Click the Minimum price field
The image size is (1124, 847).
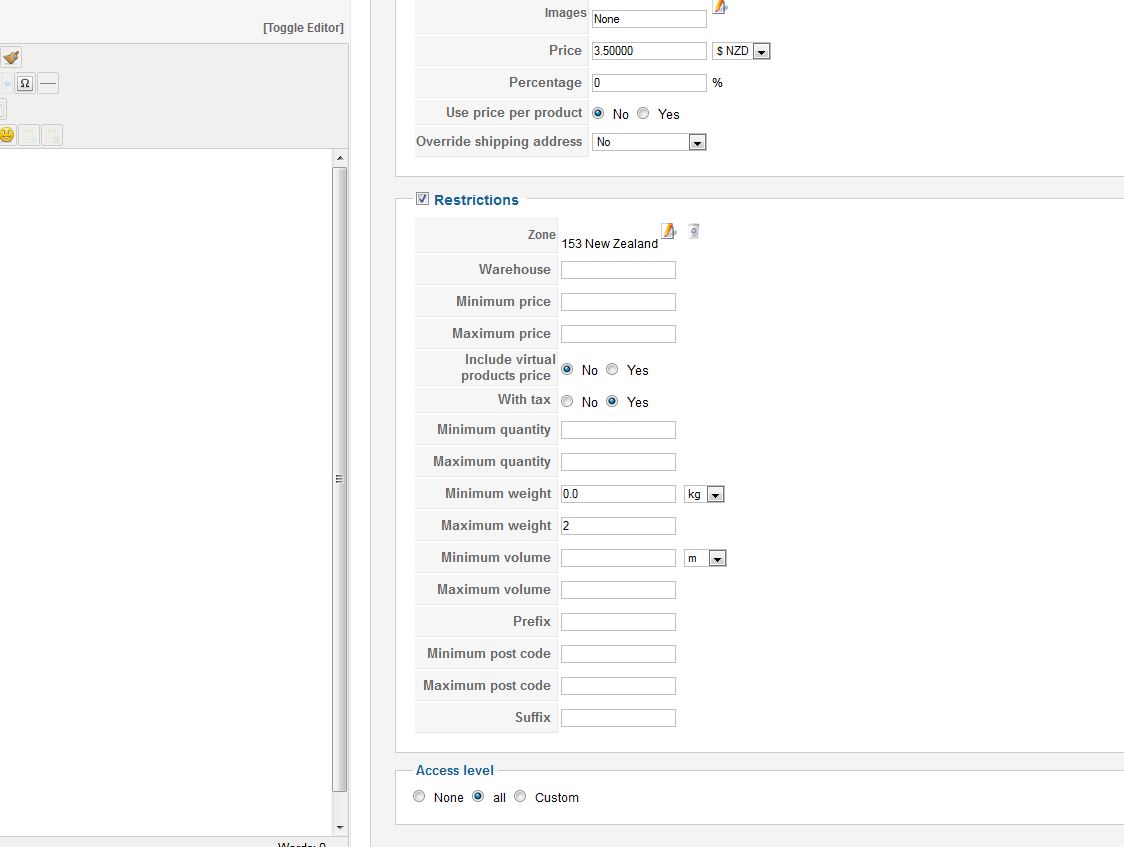(618, 302)
